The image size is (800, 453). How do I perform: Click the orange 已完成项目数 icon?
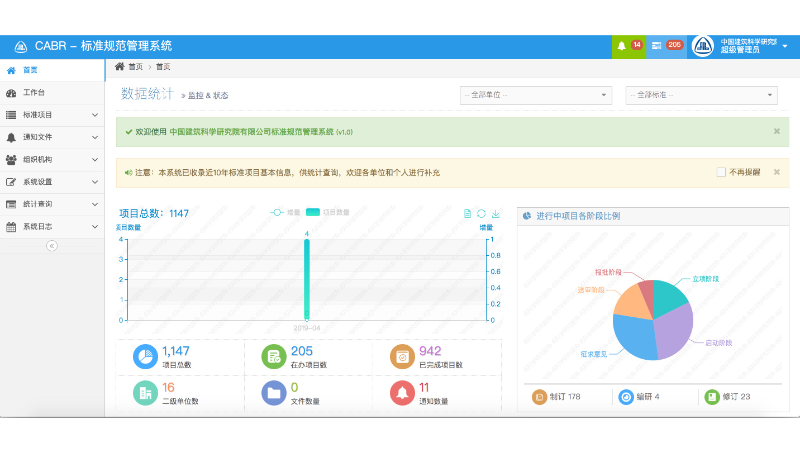tap(402, 356)
